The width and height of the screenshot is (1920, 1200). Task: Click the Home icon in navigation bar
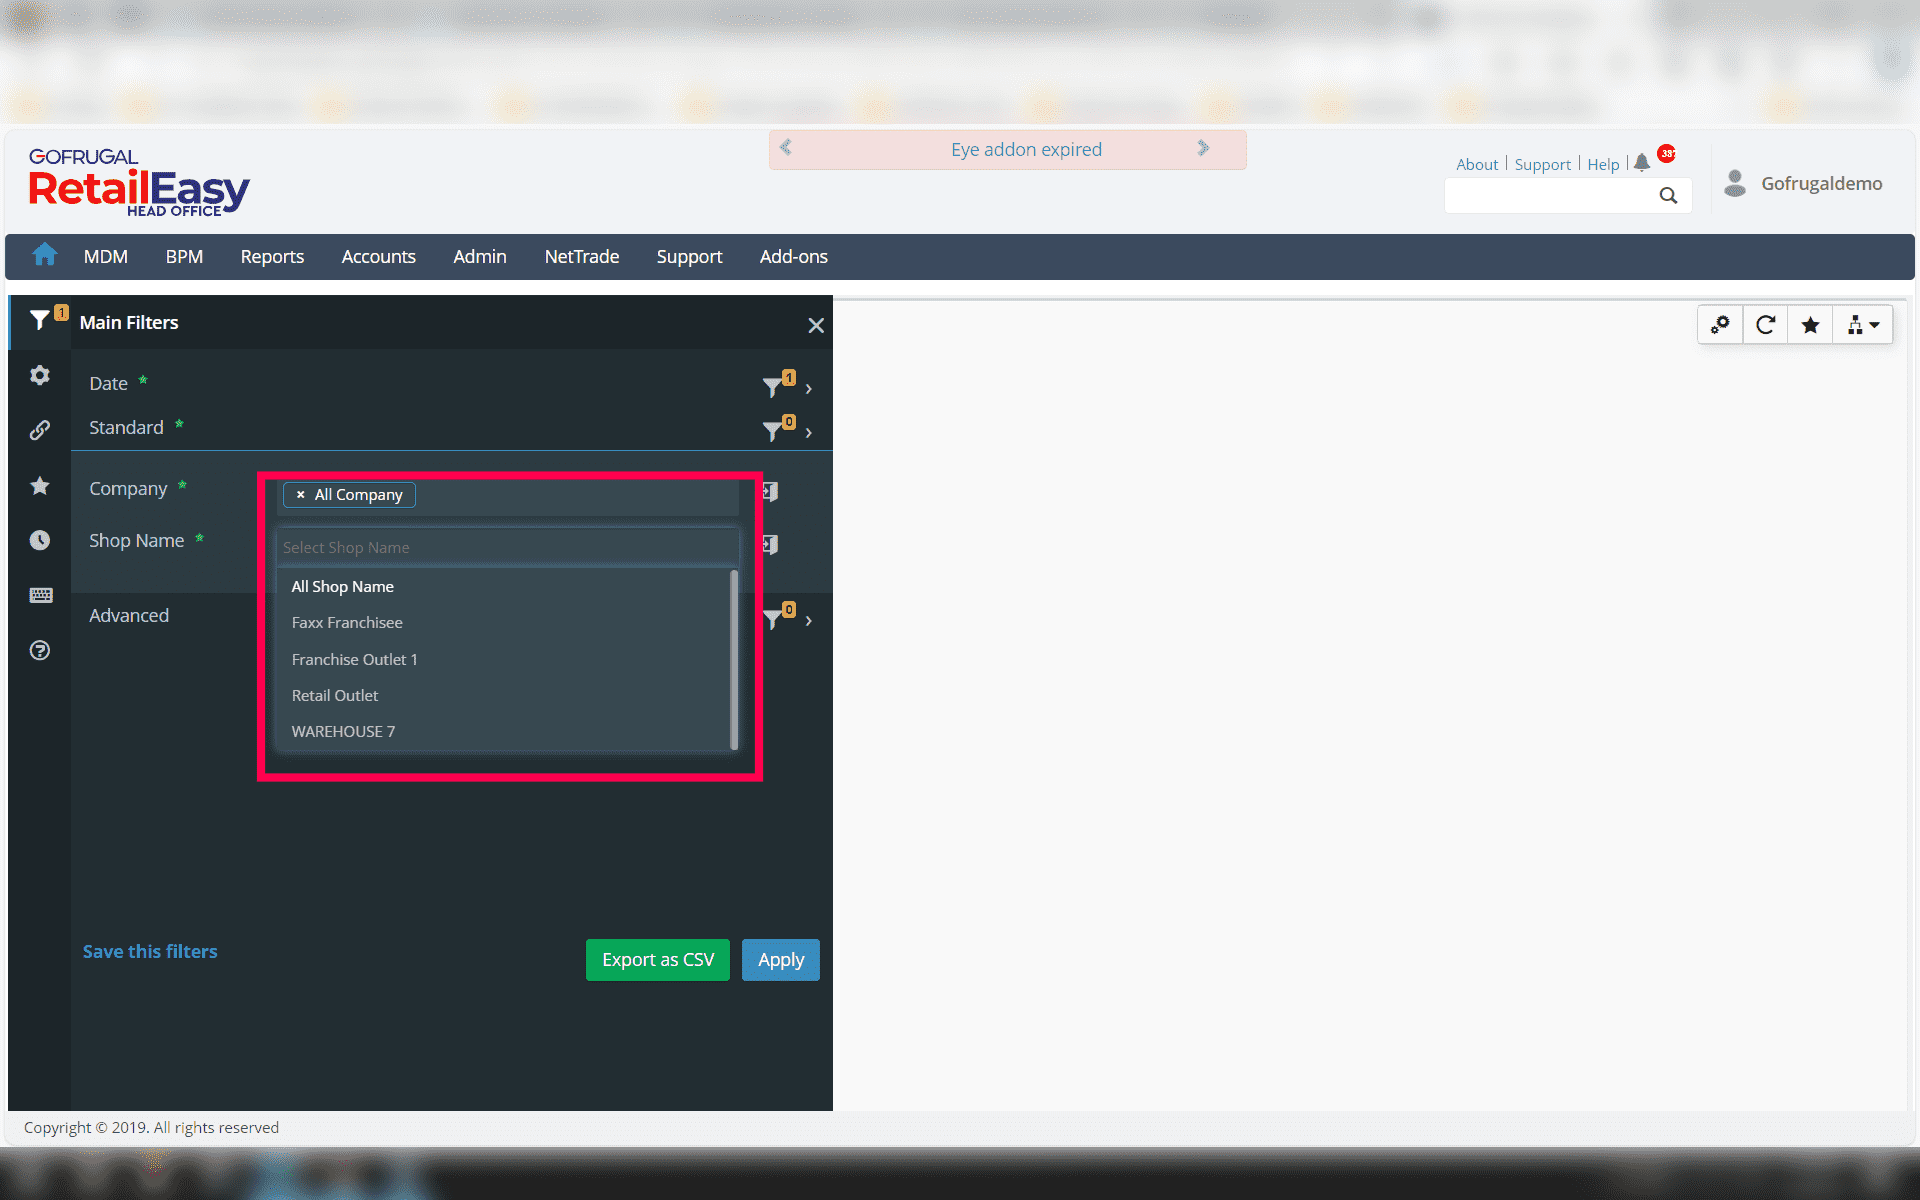click(x=44, y=255)
